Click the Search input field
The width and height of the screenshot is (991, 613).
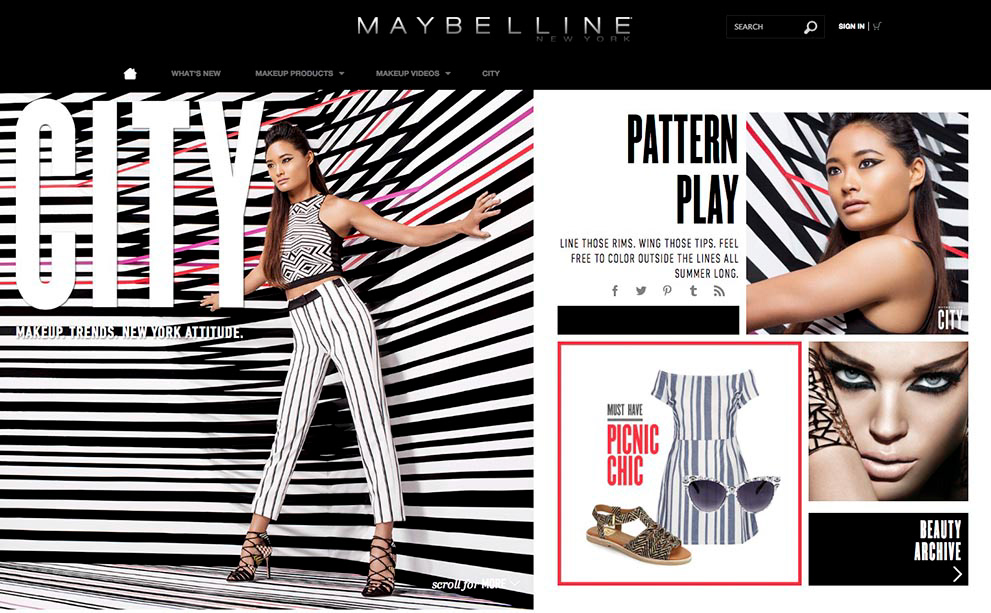765,27
